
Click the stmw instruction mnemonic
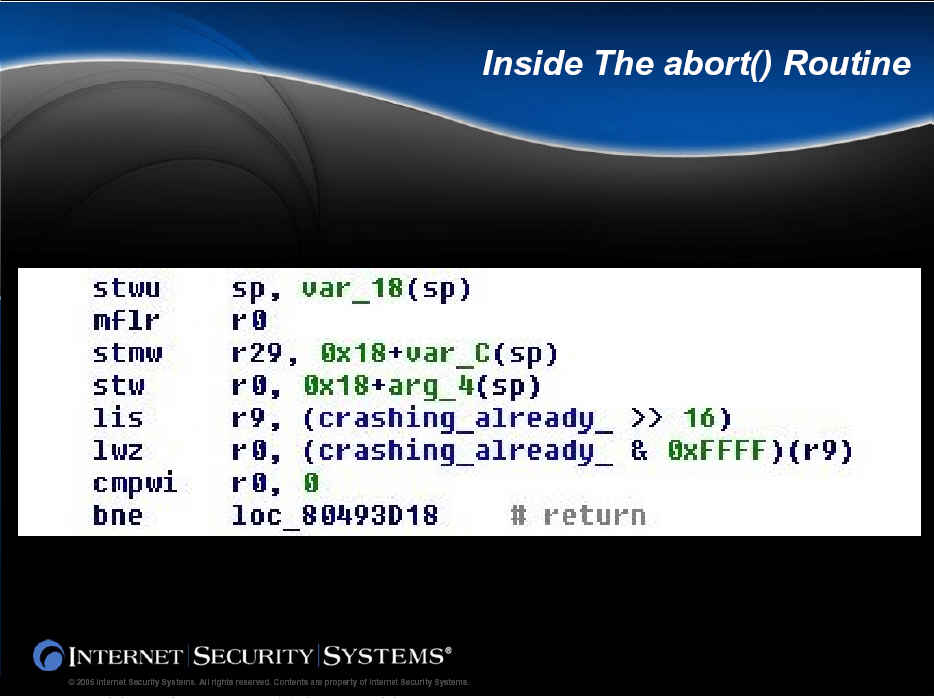click(x=126, y=354)
